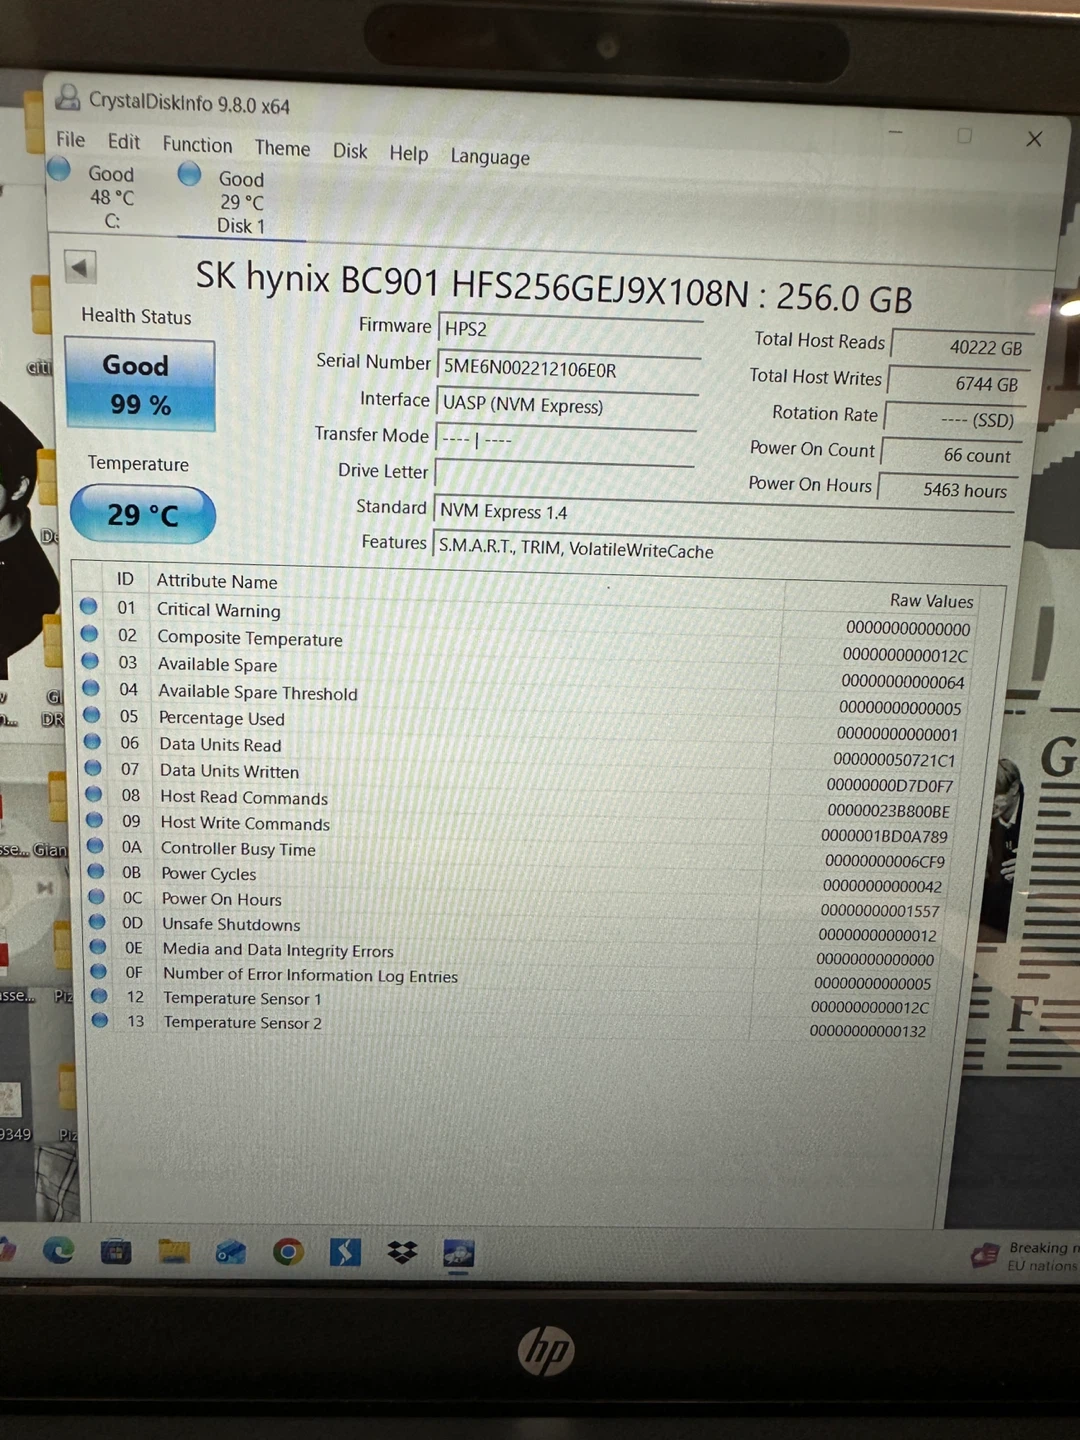Click the CrystalDiskInfo title bar app icon
This screenshot has height=1440, width=1080.
(67, 97)
